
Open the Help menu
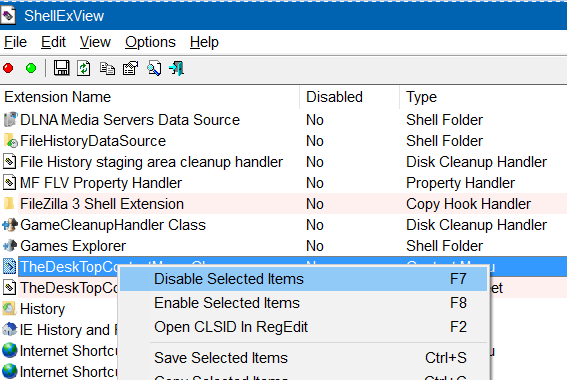[204, 42]
